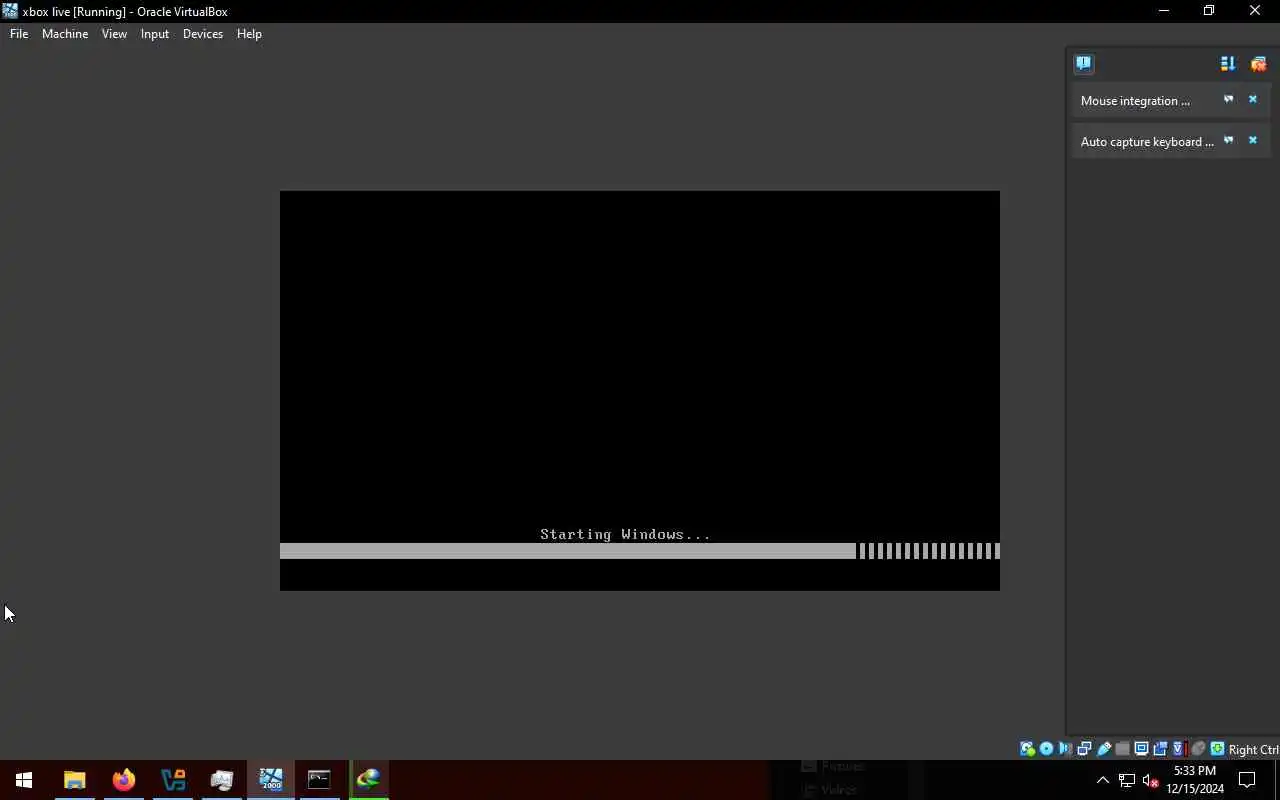Click the CPU virtualization status indicator

pos(1178,749)
